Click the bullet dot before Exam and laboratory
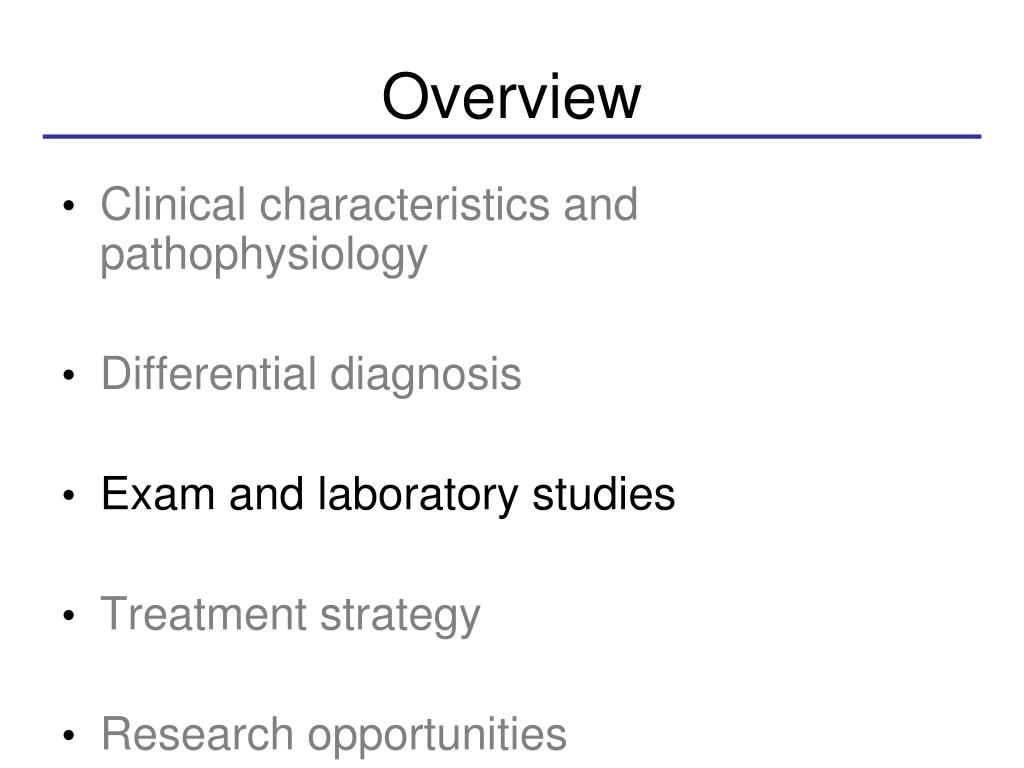 pyautogui.click(x=68, y=497)
